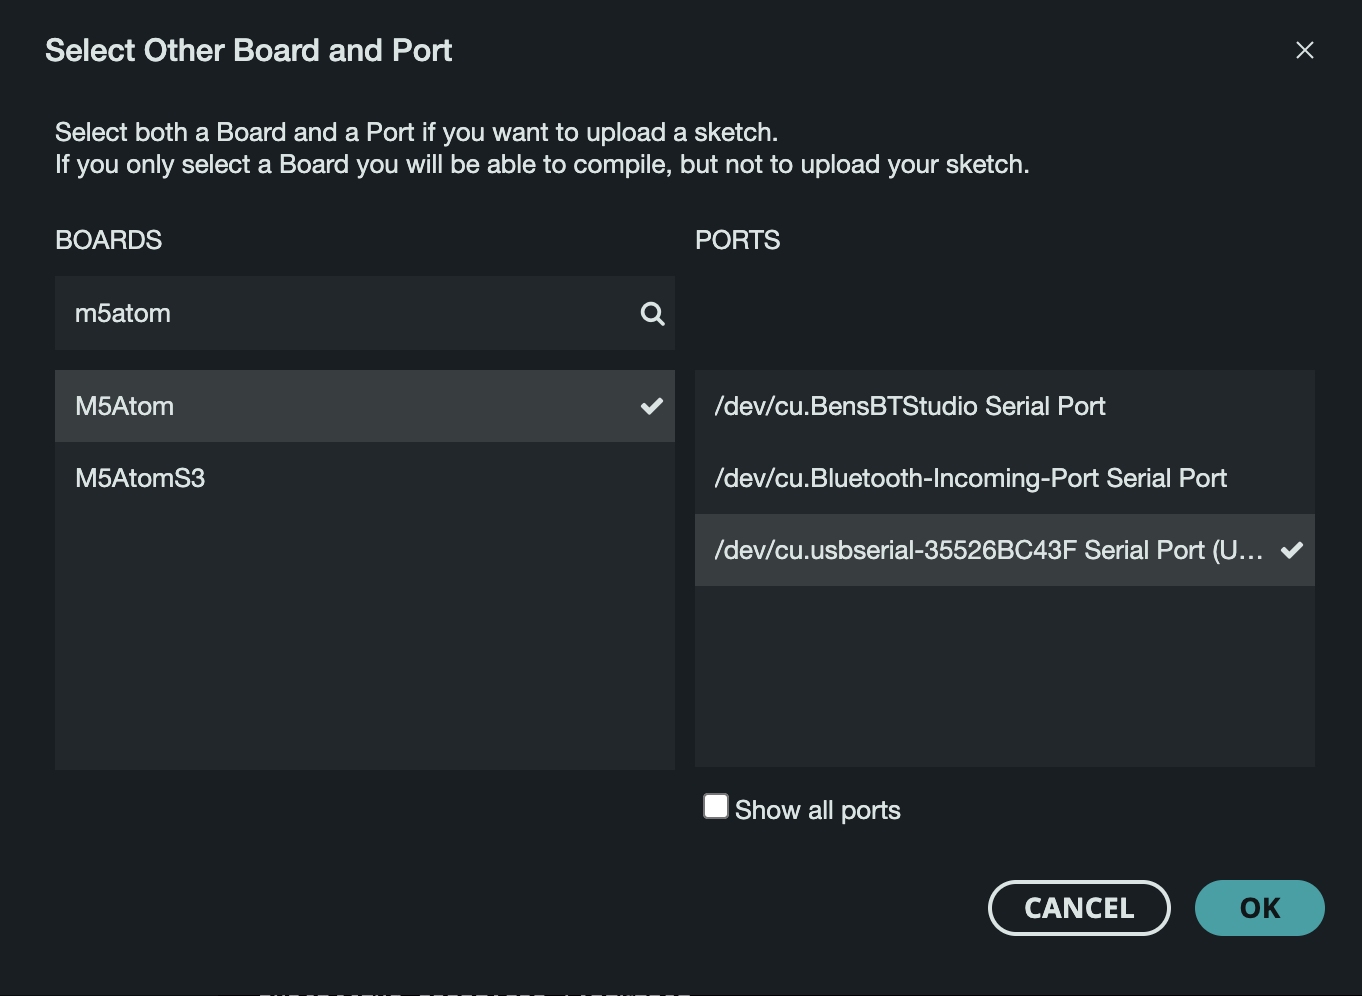This screenshot has width=1362, height=996.
Task: Select the Bluetooth-Incoming-Port Serial Port
Action: [970, 478]
